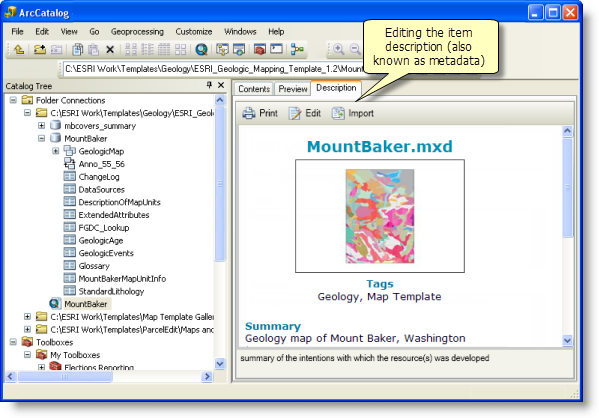Select the ChangeLog table
599x418 pixels.
tap(99, 177)
